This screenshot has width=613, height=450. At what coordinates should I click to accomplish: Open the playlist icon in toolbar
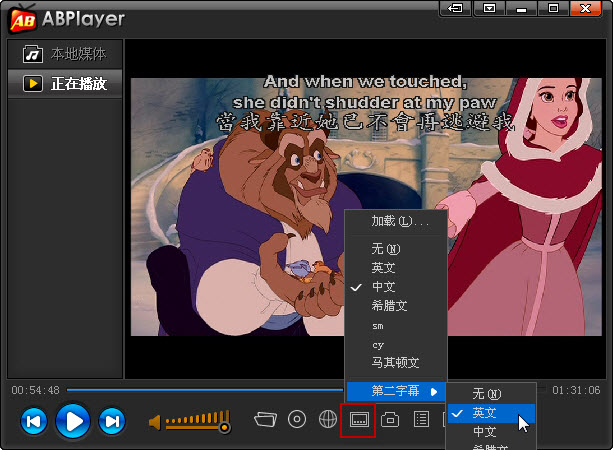point(421,420)
